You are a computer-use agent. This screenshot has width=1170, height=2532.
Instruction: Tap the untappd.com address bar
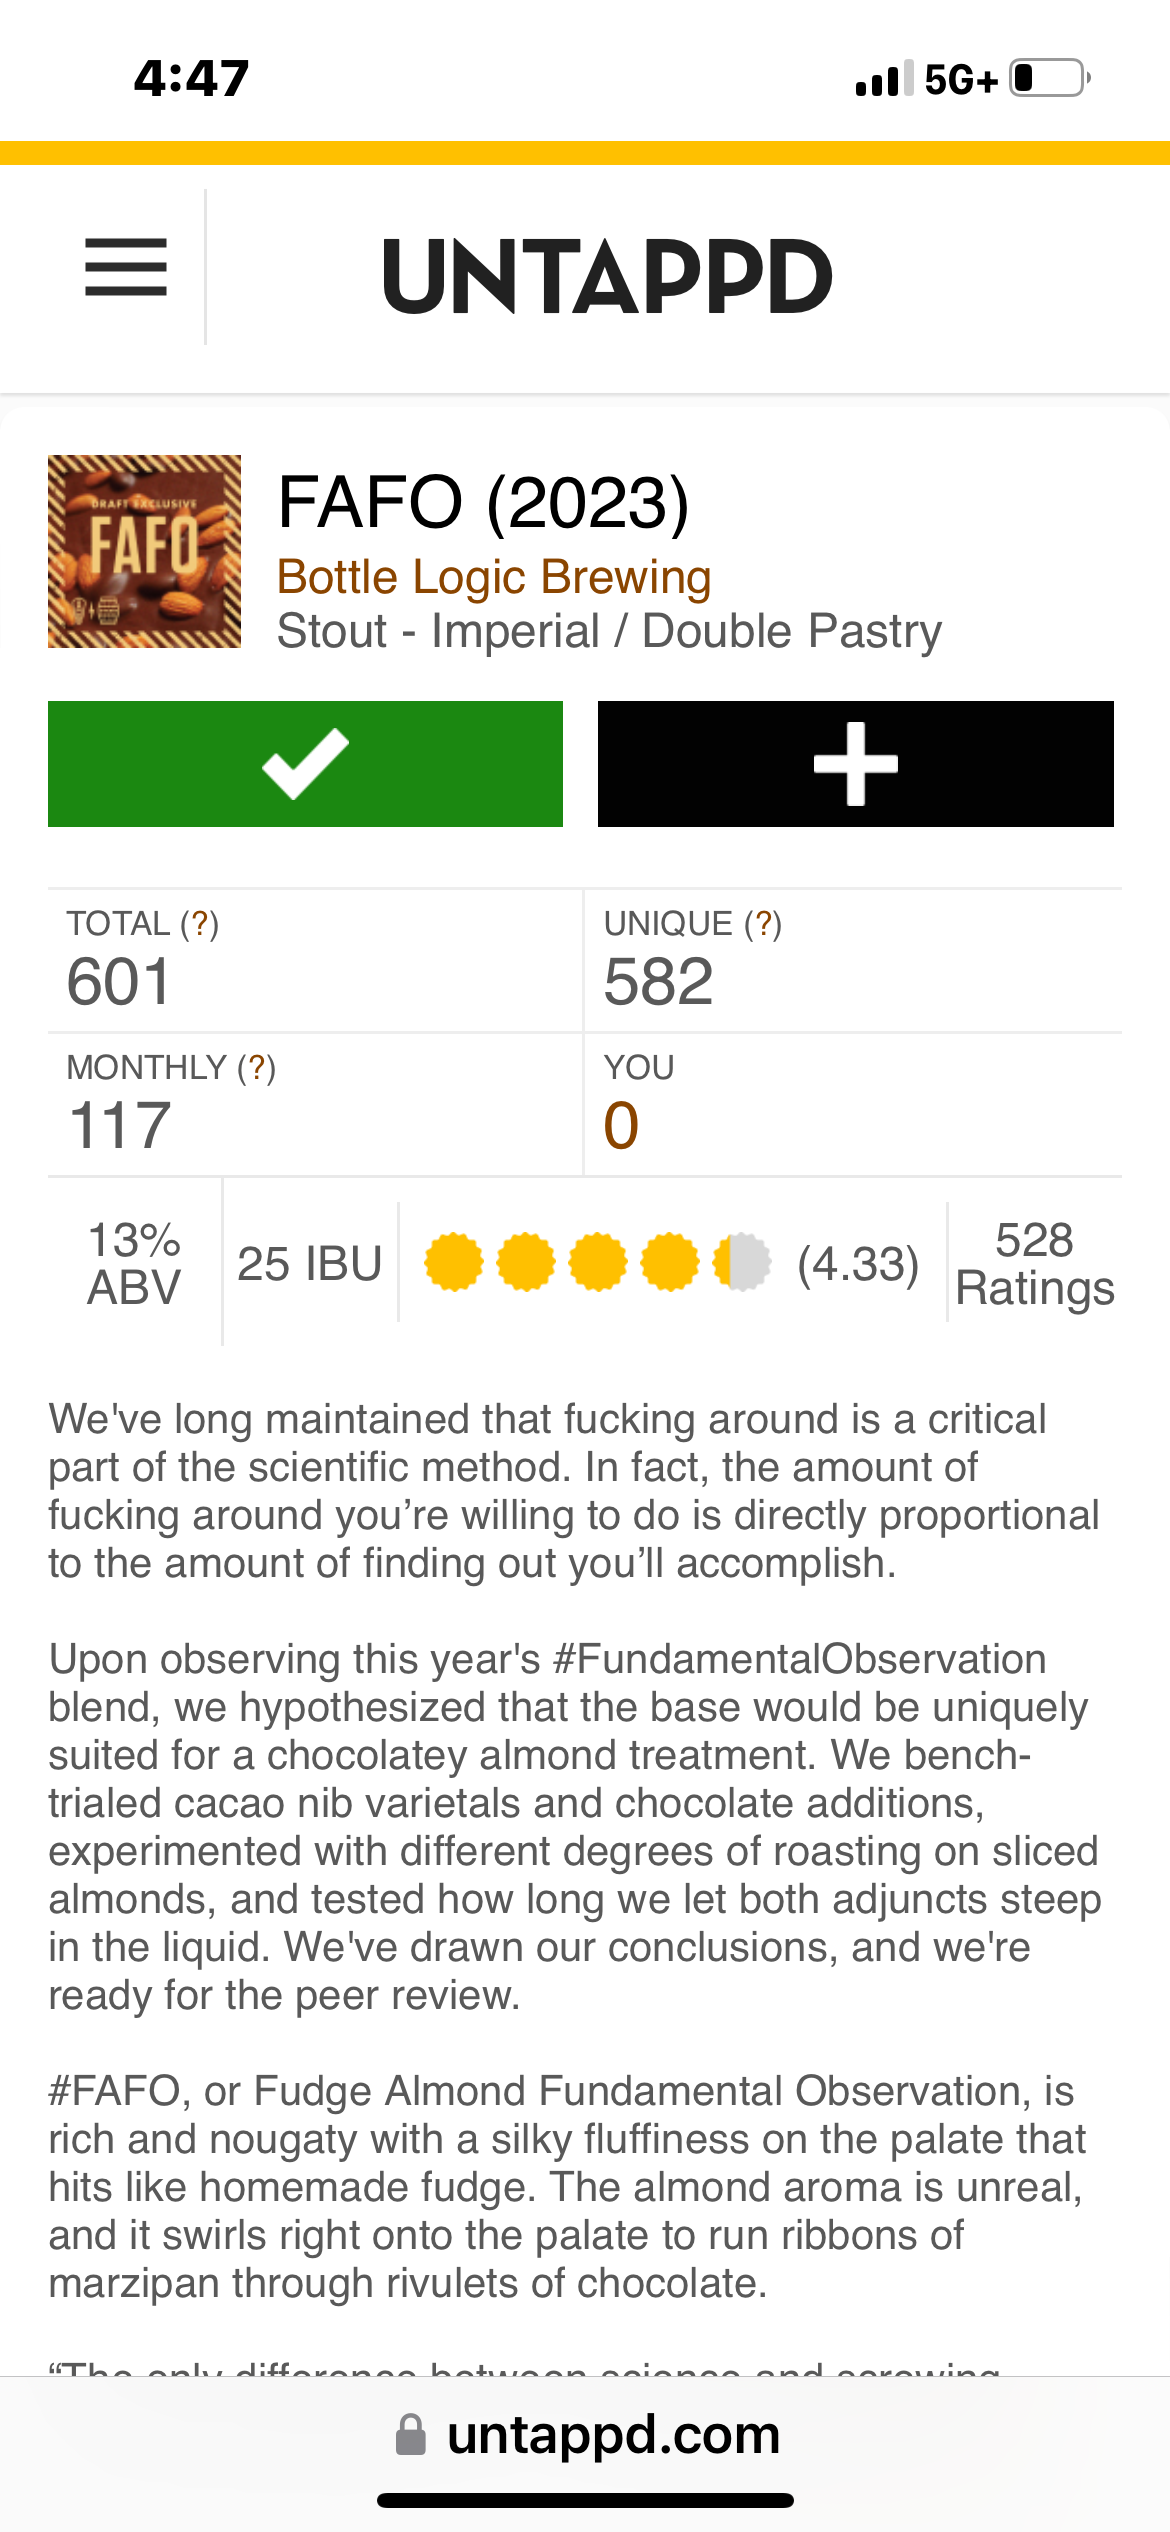(x=612, y=2435)
